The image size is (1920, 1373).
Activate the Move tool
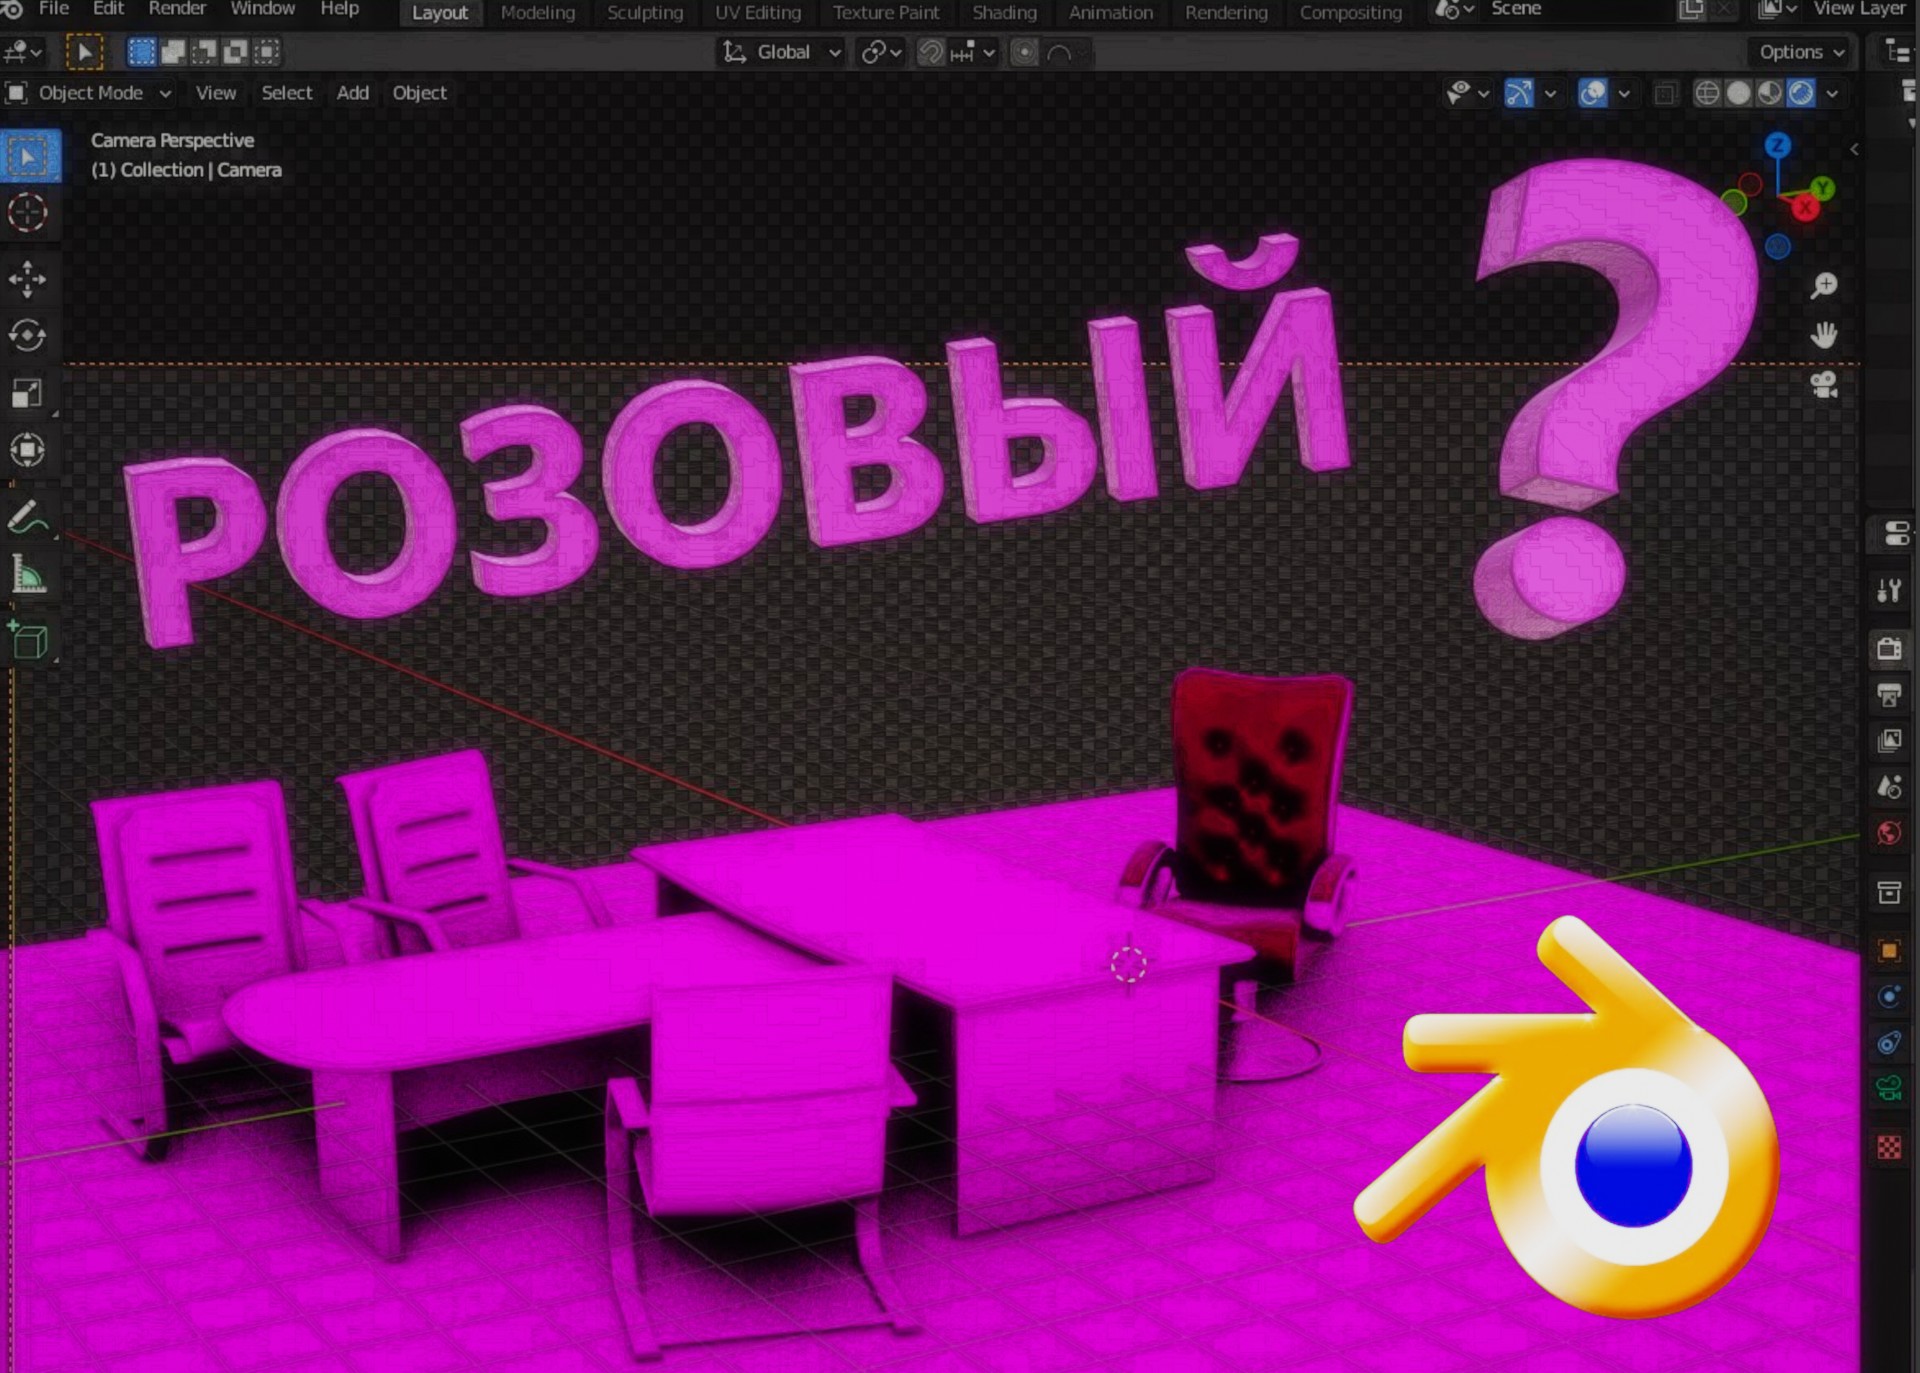pyautogui.click(x=28, y=279)
